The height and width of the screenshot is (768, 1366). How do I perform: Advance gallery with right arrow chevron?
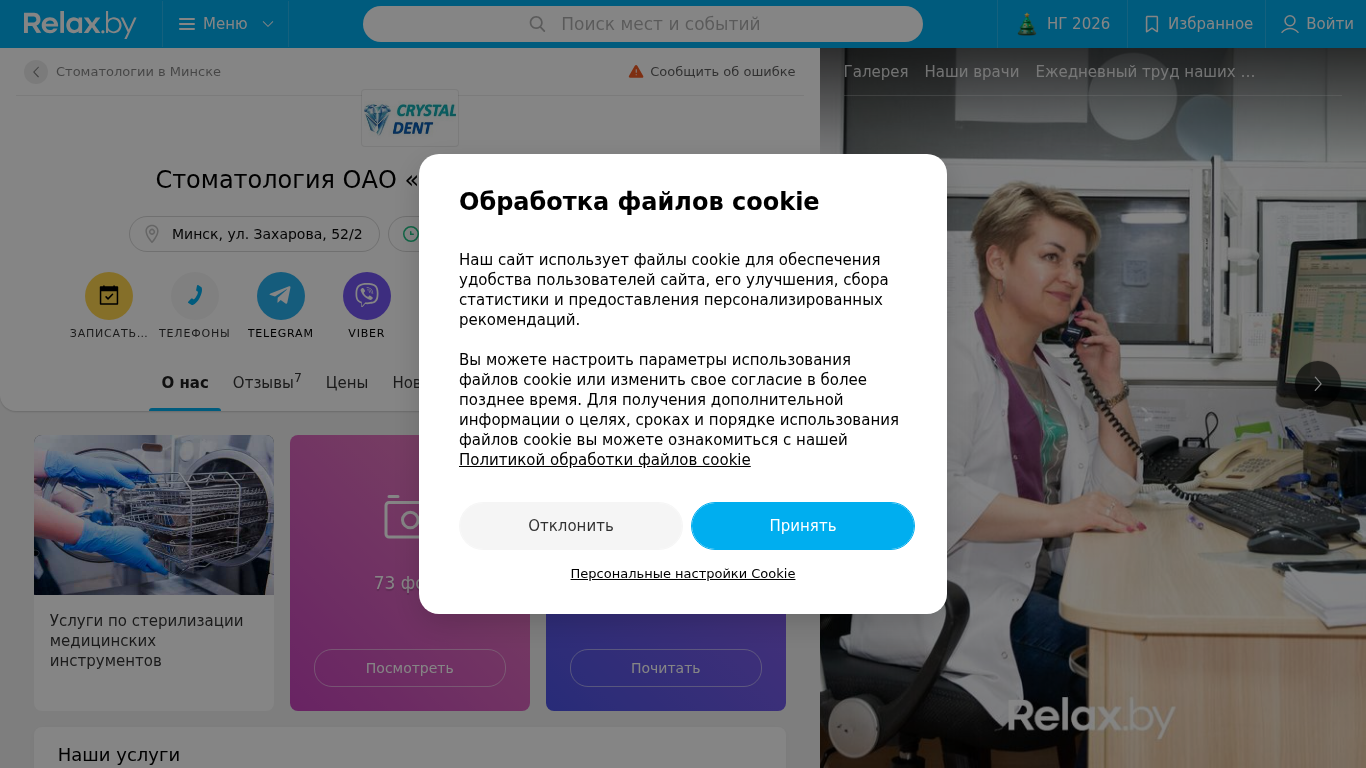pyautogui.click(x=1318, y=384)
